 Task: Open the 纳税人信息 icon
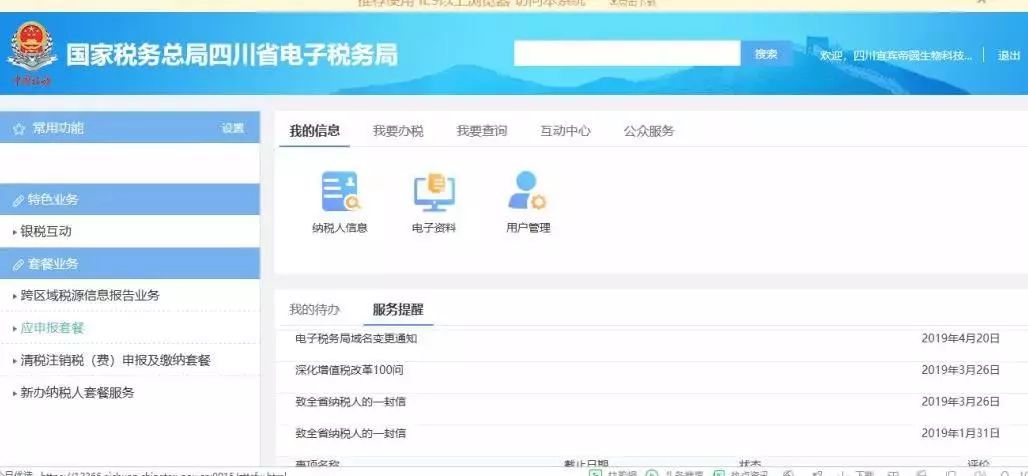pos(340,202)
